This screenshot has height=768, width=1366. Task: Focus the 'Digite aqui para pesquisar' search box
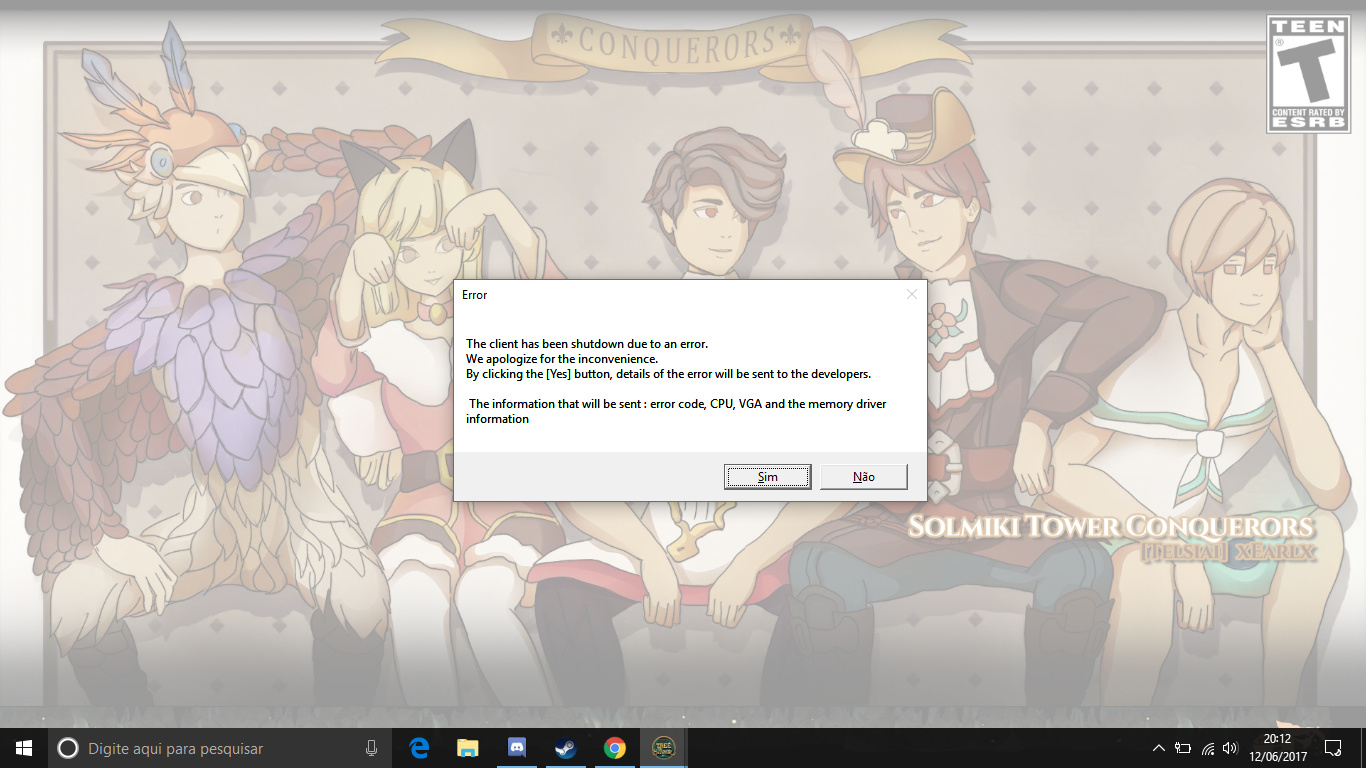click(x=200, y=748)
